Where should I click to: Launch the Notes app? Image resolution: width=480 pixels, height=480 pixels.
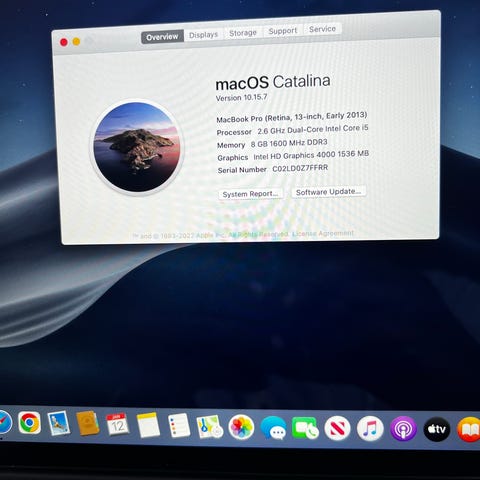point(148,425)
